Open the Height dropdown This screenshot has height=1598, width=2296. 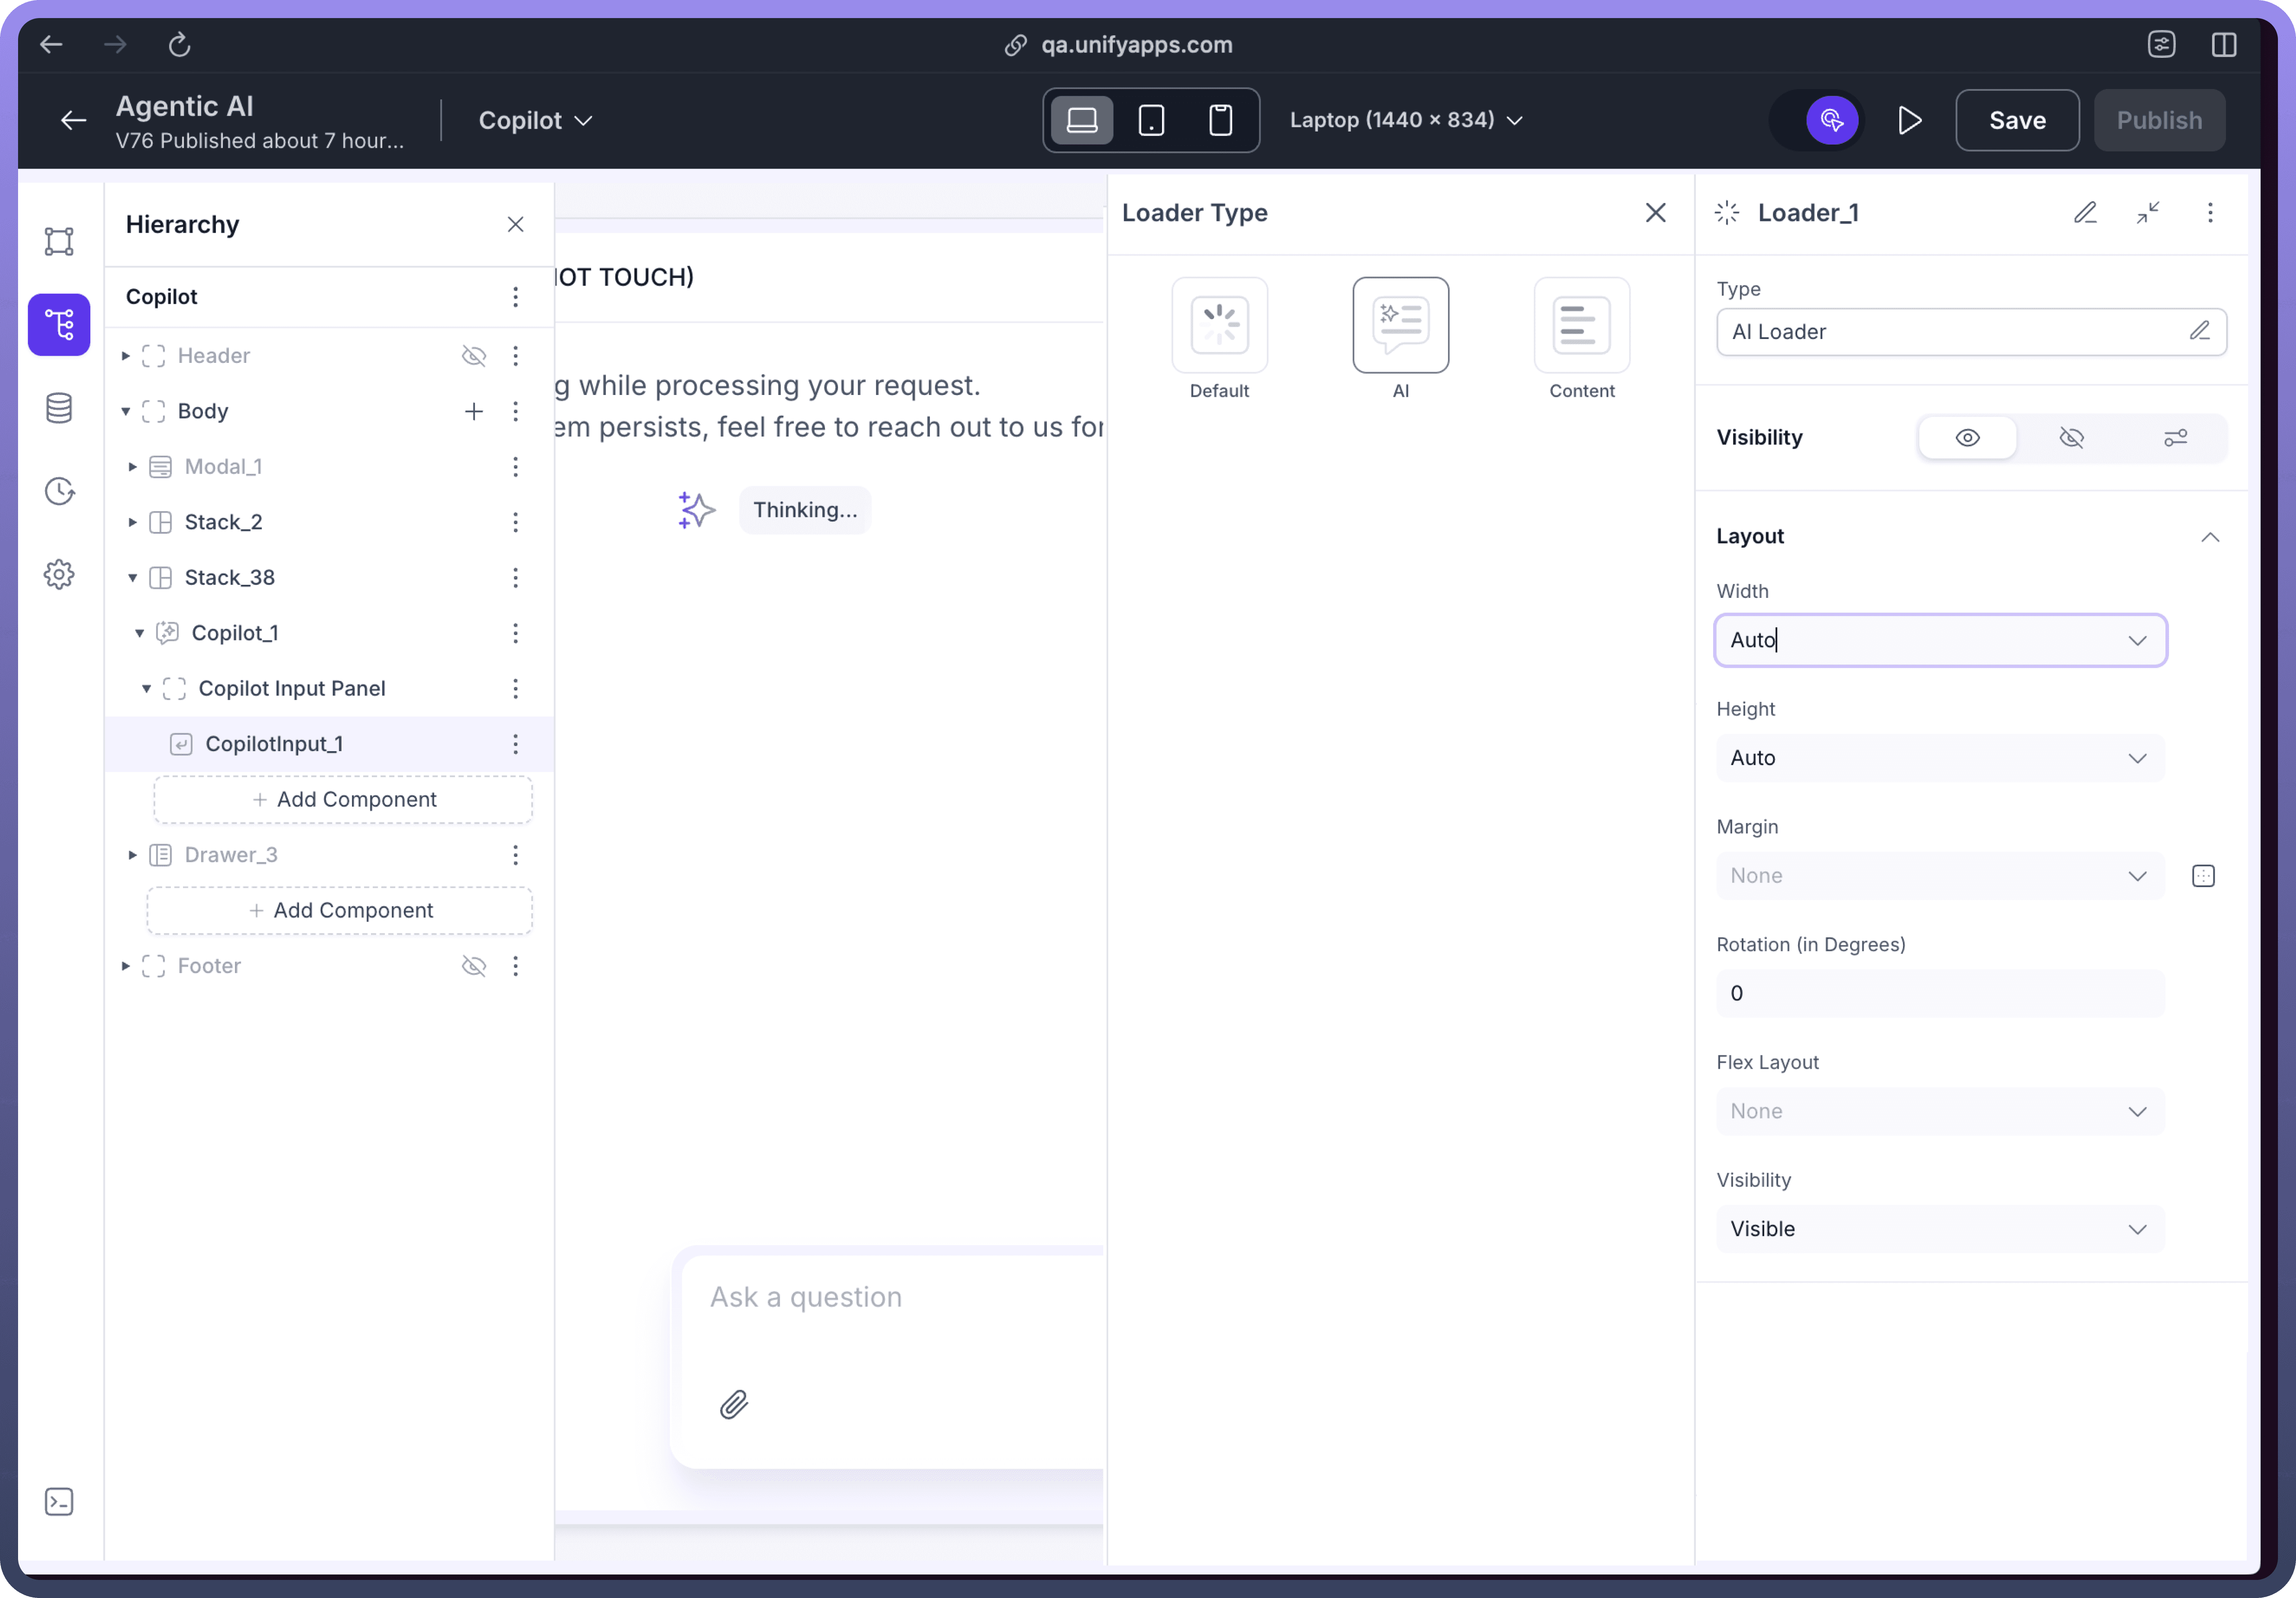[x=1939, y=758]
